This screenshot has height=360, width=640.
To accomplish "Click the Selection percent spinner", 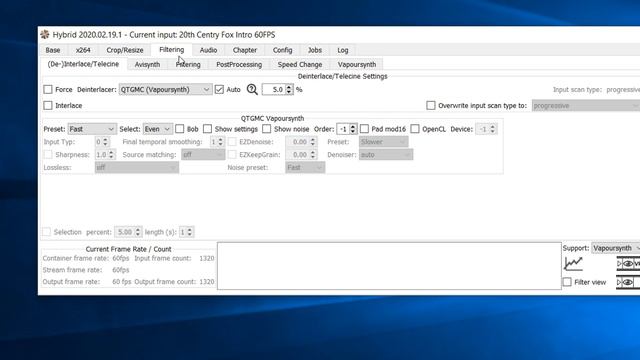I will tap(128, 232).
